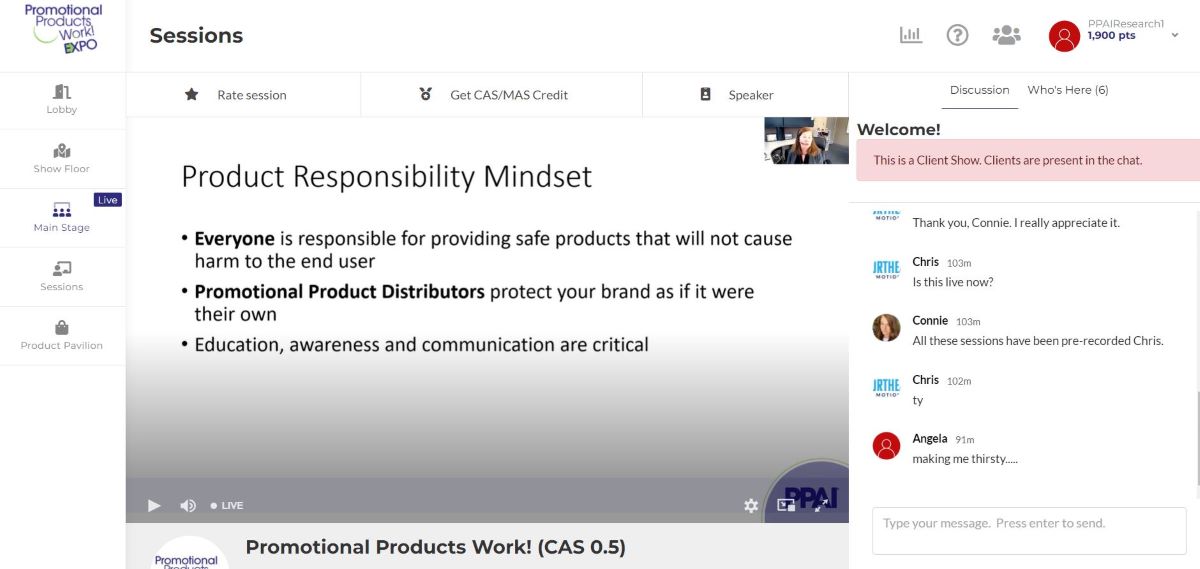Click the chat message input field
The height and width of the screenshot is (569, 1200).
1029,531
